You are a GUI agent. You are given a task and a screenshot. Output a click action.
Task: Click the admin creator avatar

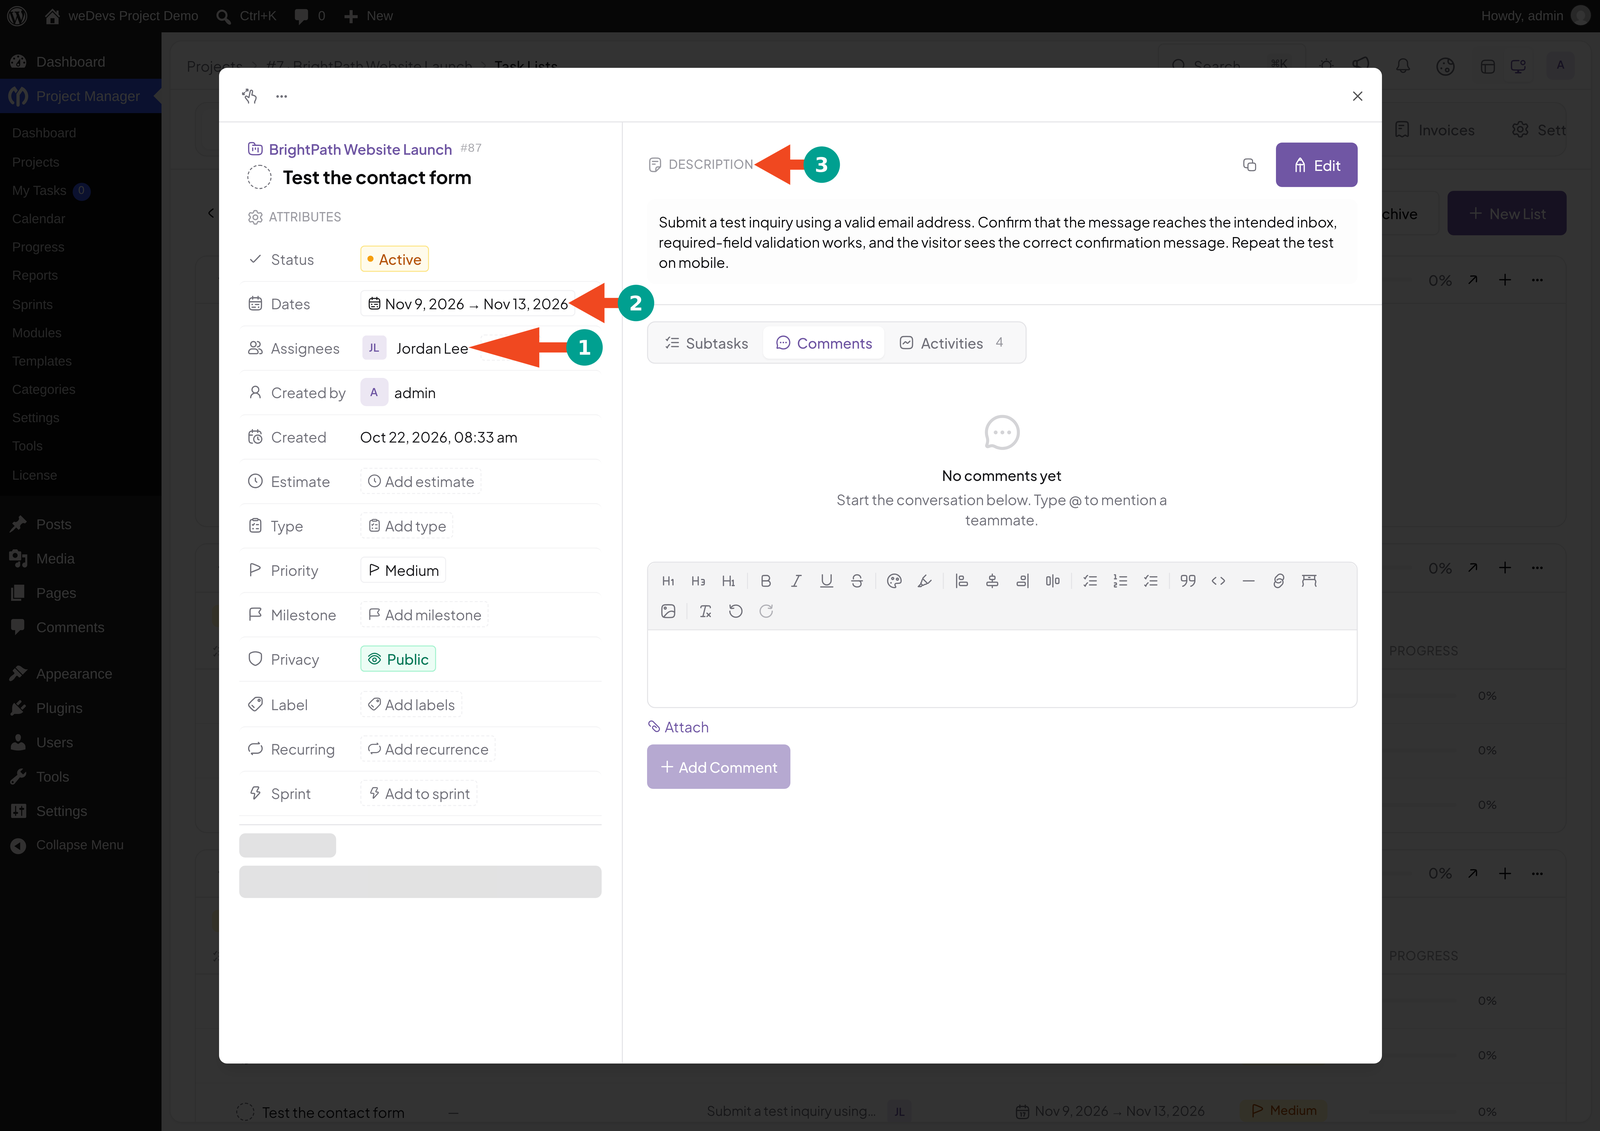(x=374, y=393)
